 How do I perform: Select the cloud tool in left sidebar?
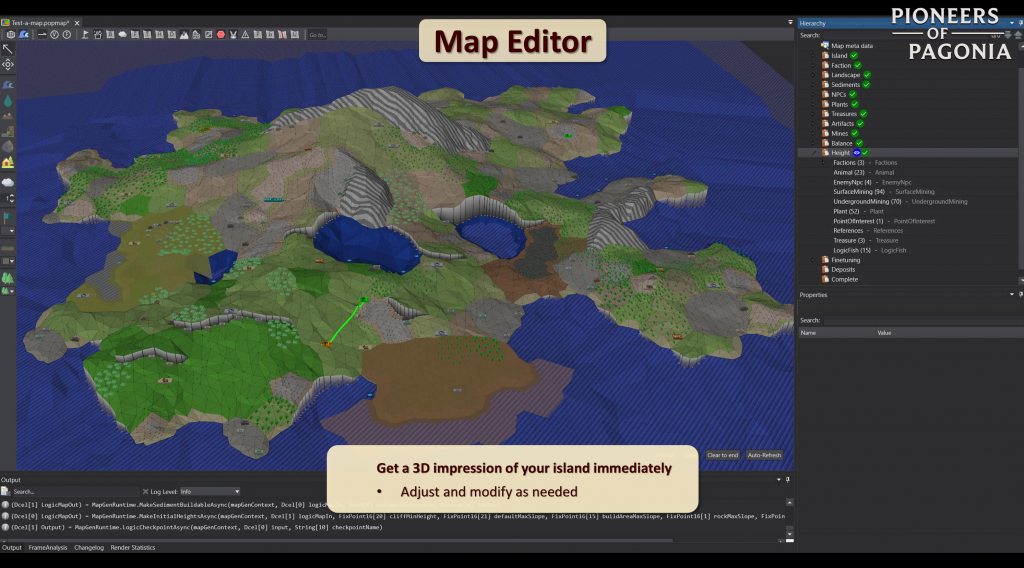point(8,182)
